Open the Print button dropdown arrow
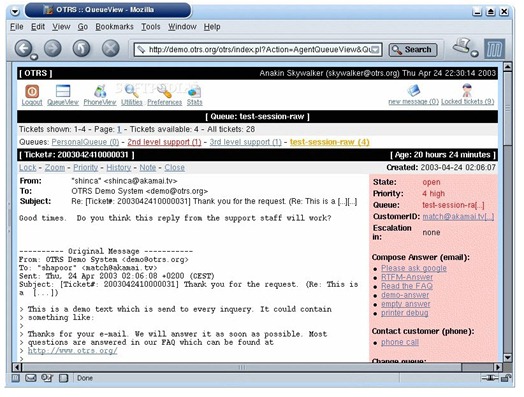The height and width of the screenshot is (397, 524). (x=475, y=53)
